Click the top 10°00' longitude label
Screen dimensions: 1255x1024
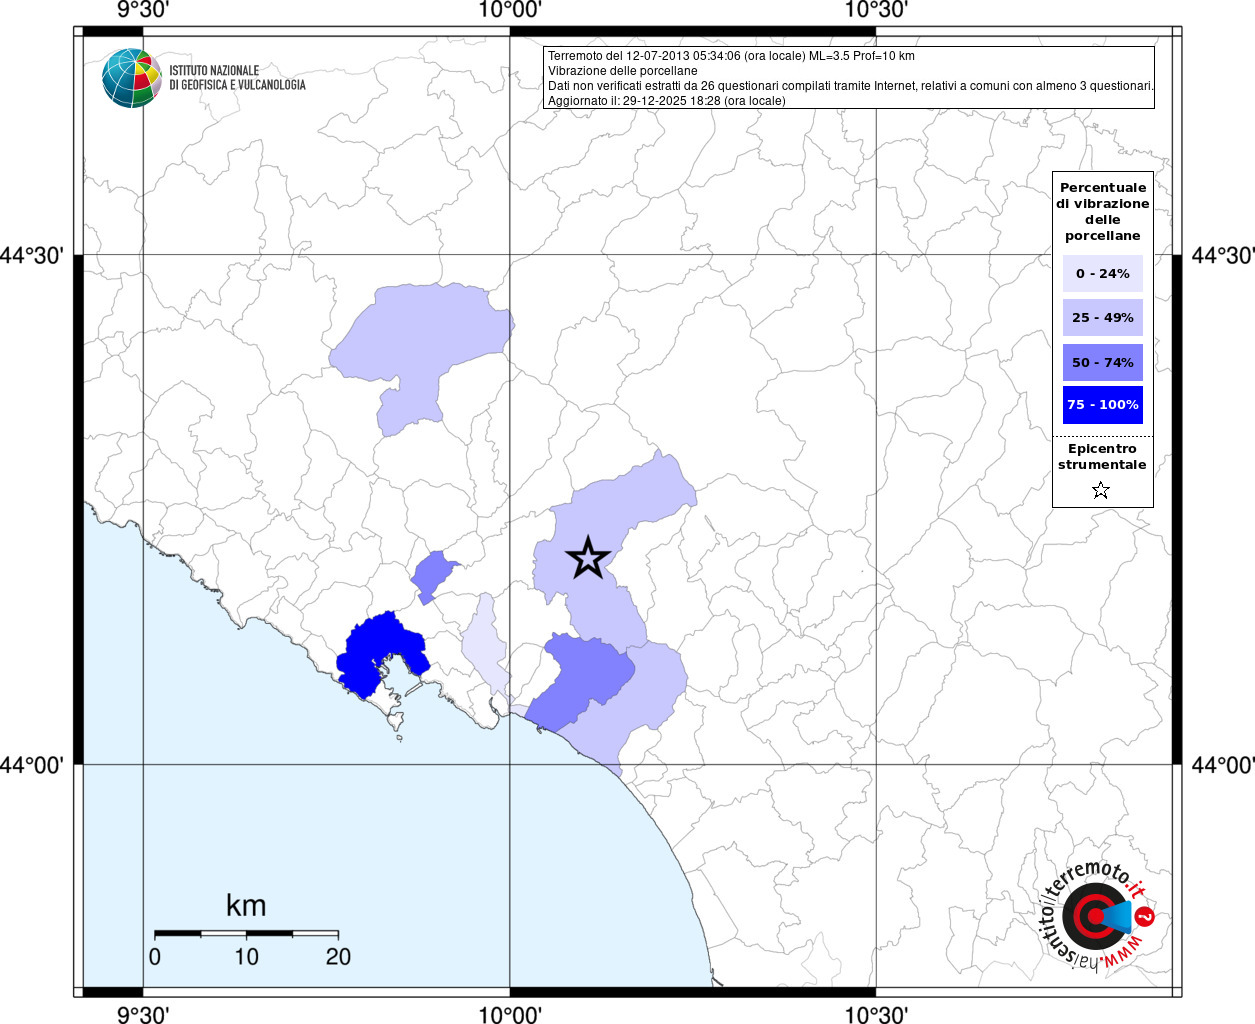510,10
